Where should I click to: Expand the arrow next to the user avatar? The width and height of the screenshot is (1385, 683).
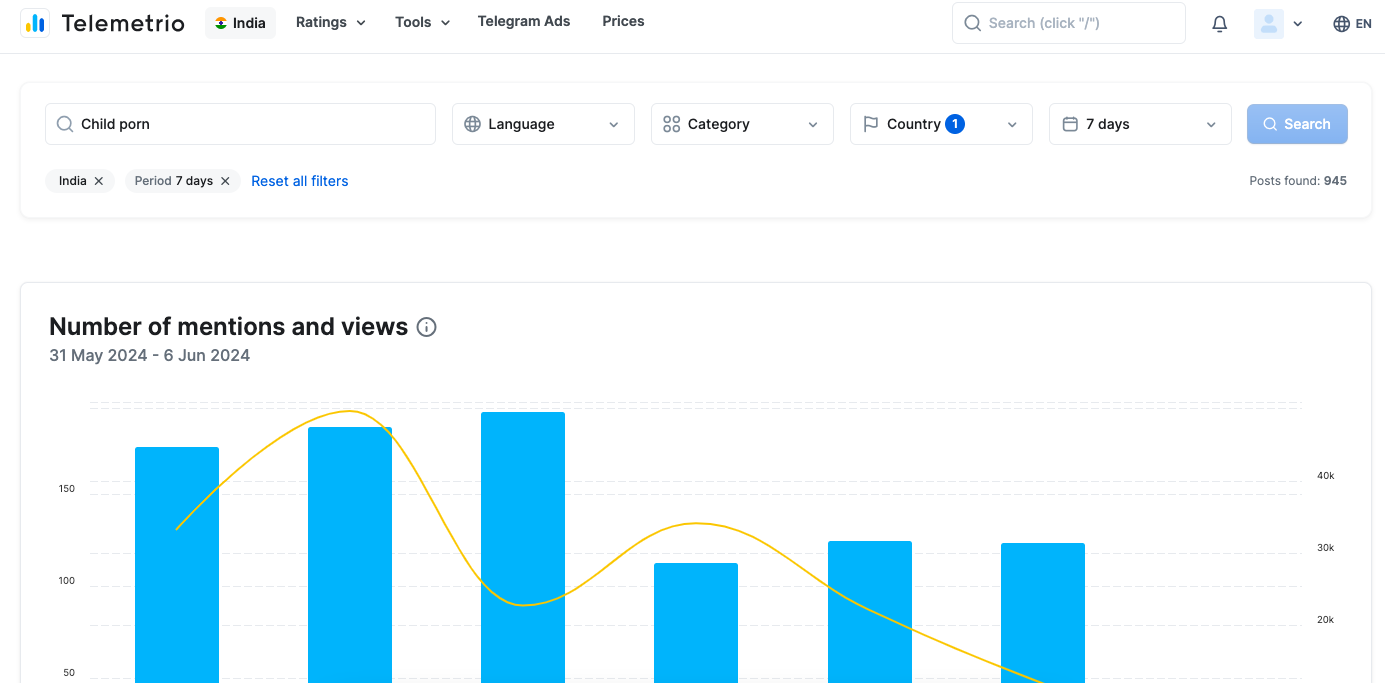tap(1298, 24)
